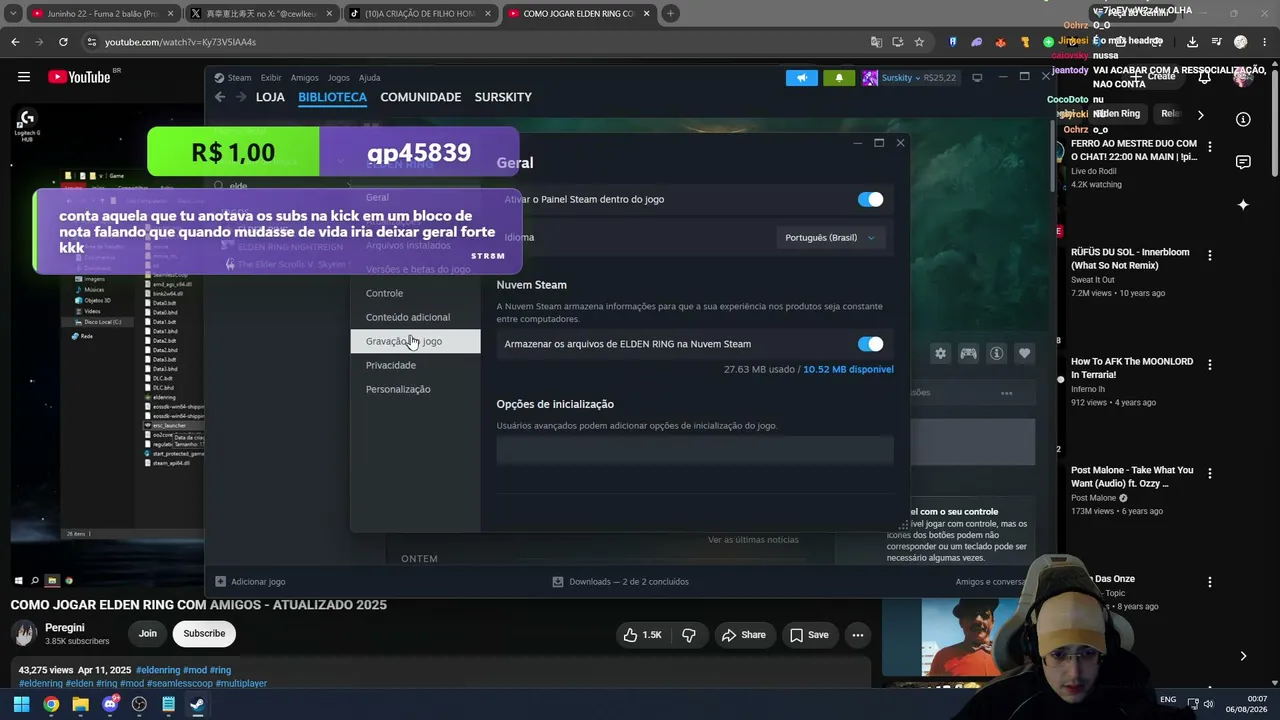Click the Steam announcements megaphone button
The height and width of the screenshot is (720, 1280).
pos(801,77)
